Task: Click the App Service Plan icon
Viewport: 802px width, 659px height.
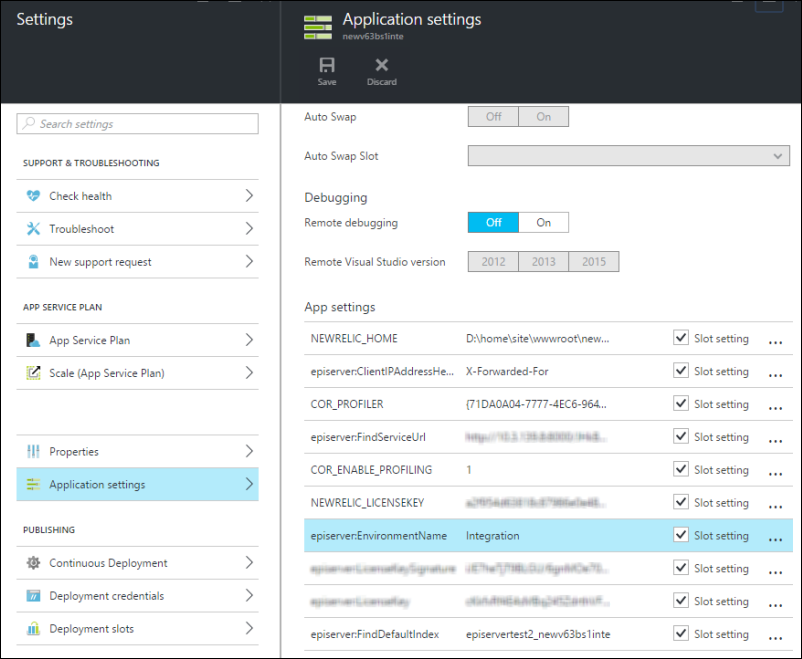Action: click(x=33, y=340)
